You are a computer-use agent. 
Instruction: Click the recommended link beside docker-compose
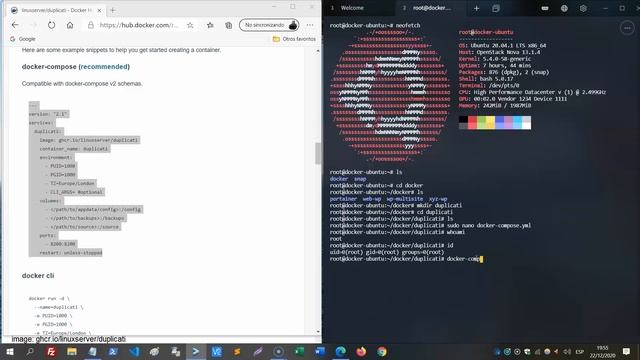[x=104, y=67]
